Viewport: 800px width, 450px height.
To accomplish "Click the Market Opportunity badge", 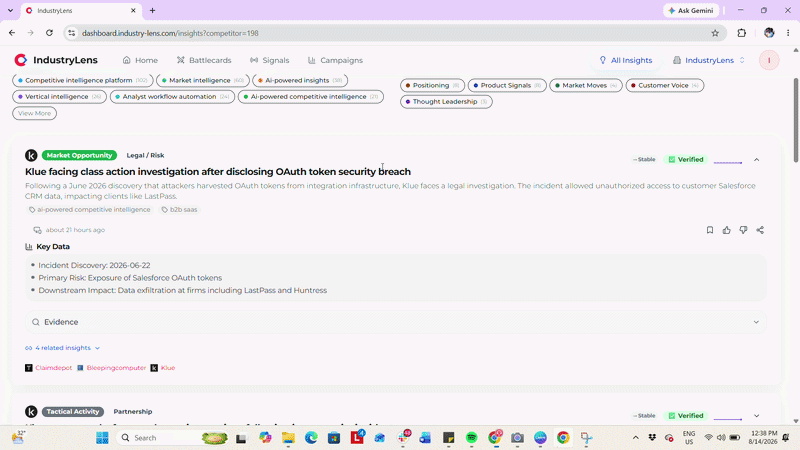I will click(79, 155).
